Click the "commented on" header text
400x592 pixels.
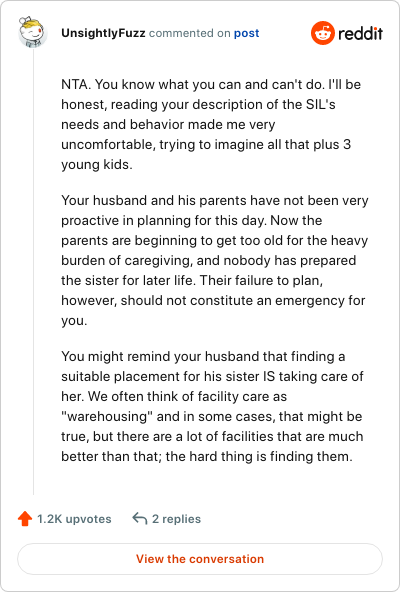189,33
